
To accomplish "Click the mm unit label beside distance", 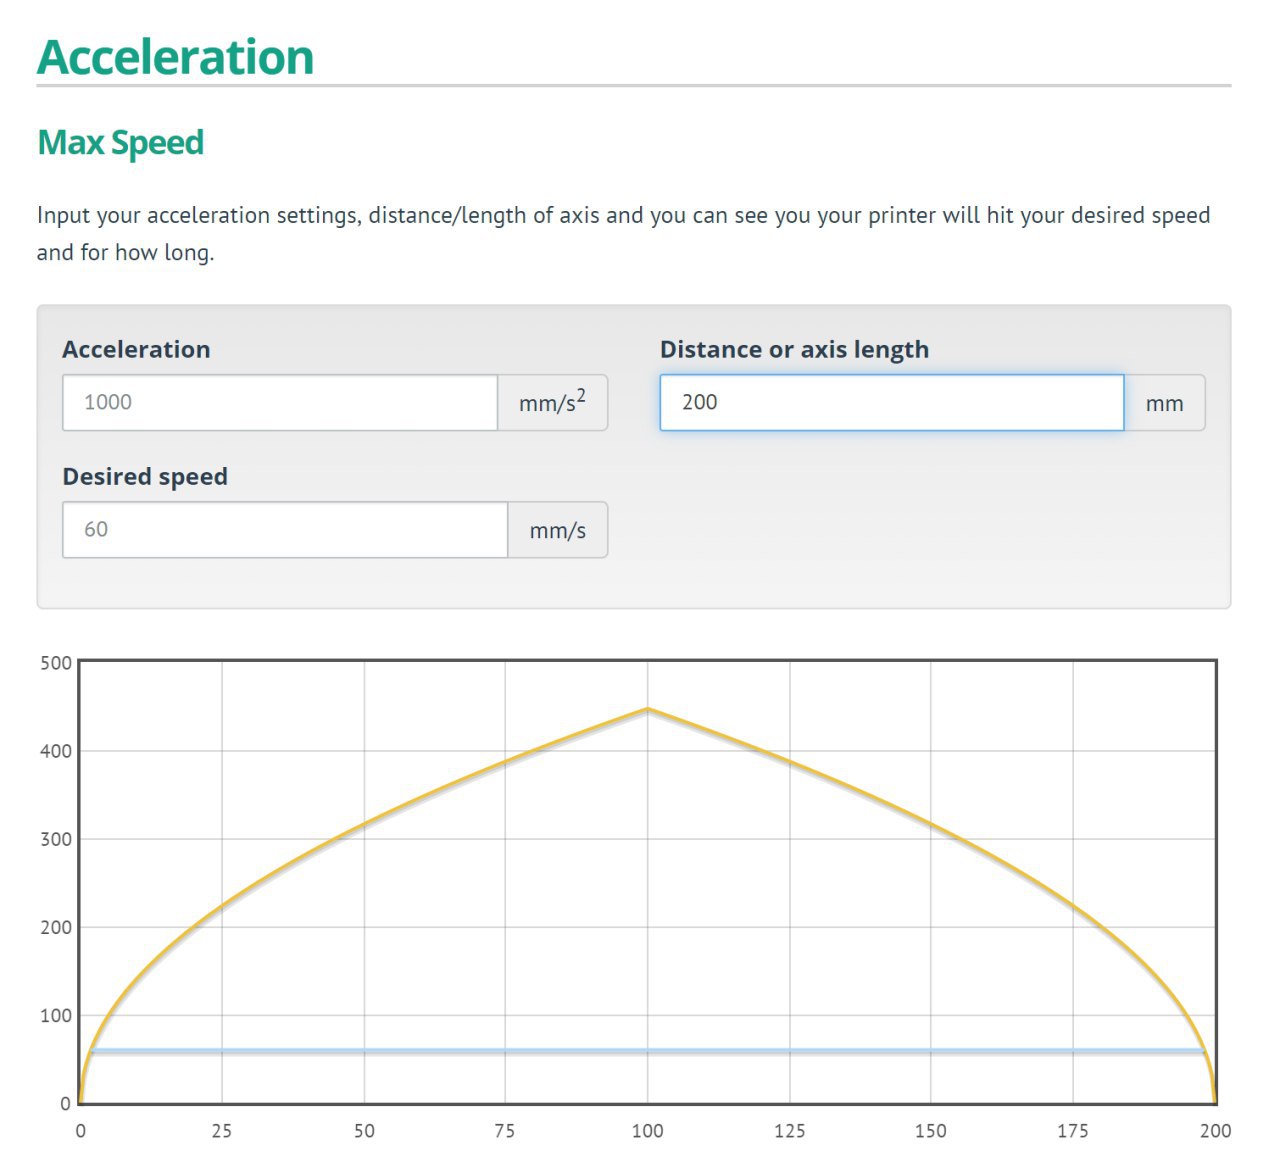I will tap(1164, 404).
